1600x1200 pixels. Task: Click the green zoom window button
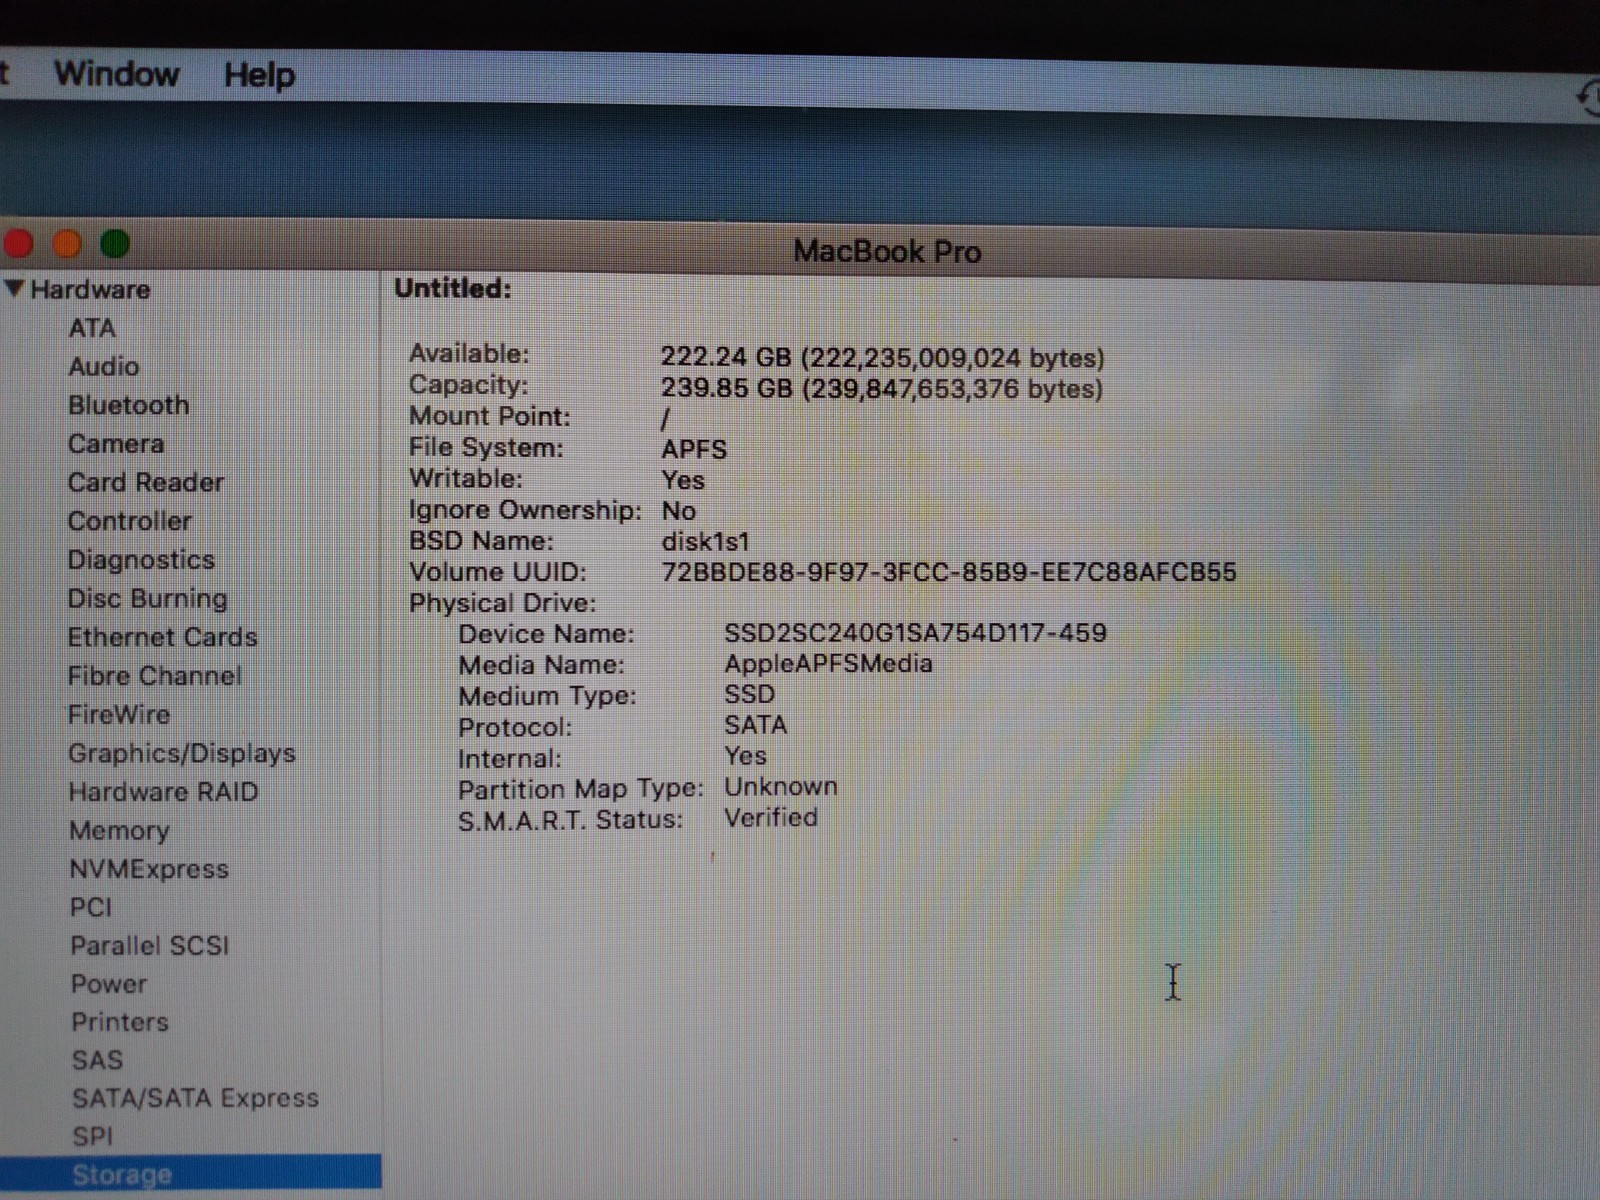coord(115,244)
